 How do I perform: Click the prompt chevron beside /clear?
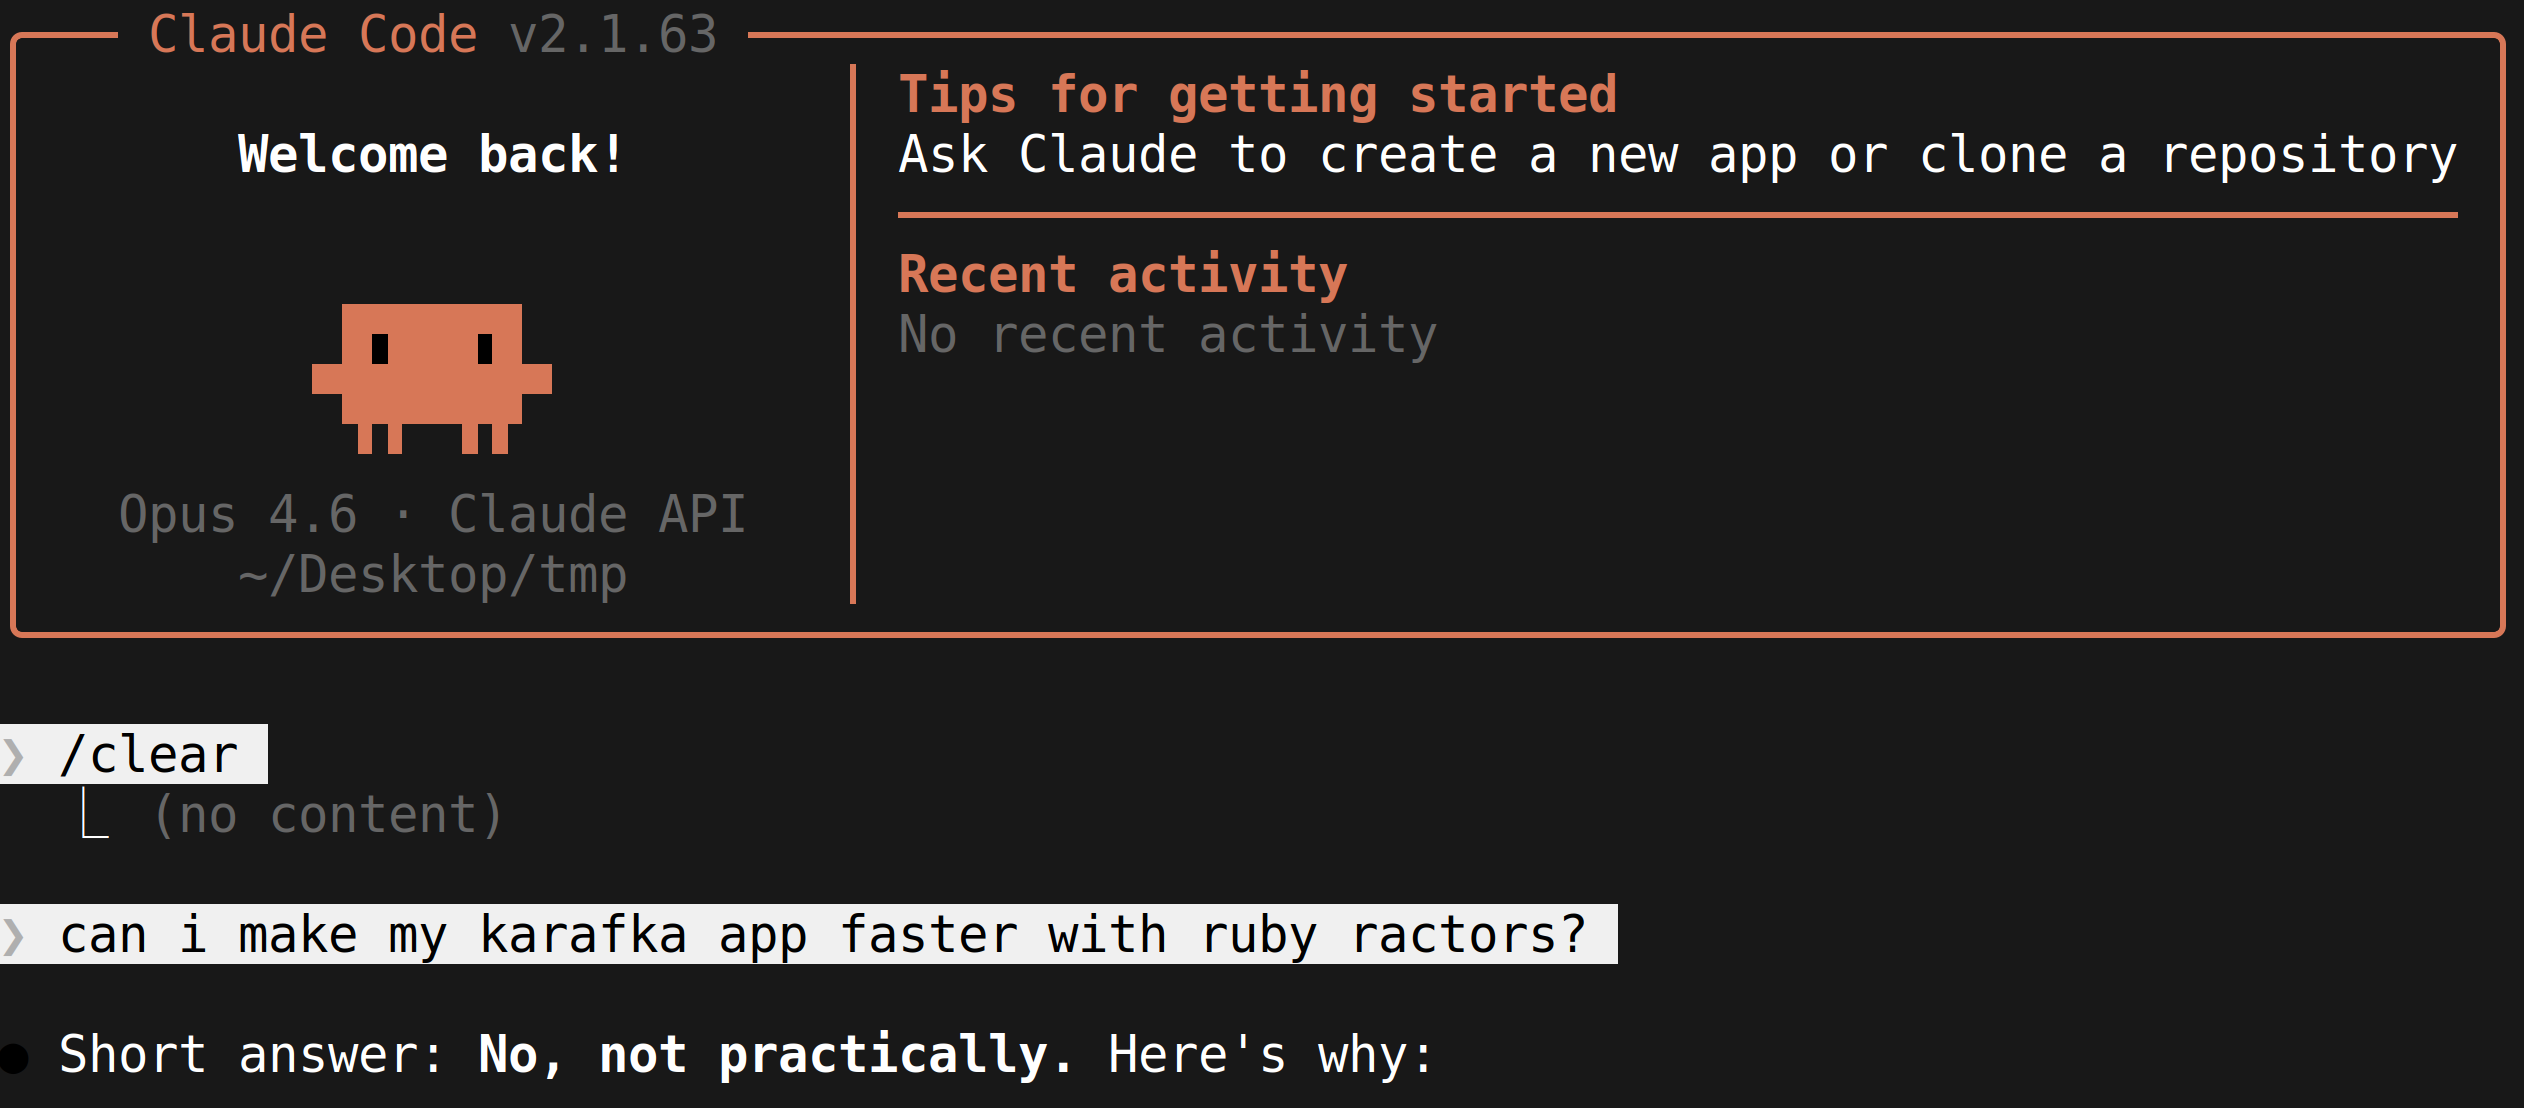pyautogui.click(x=14, y=756)
